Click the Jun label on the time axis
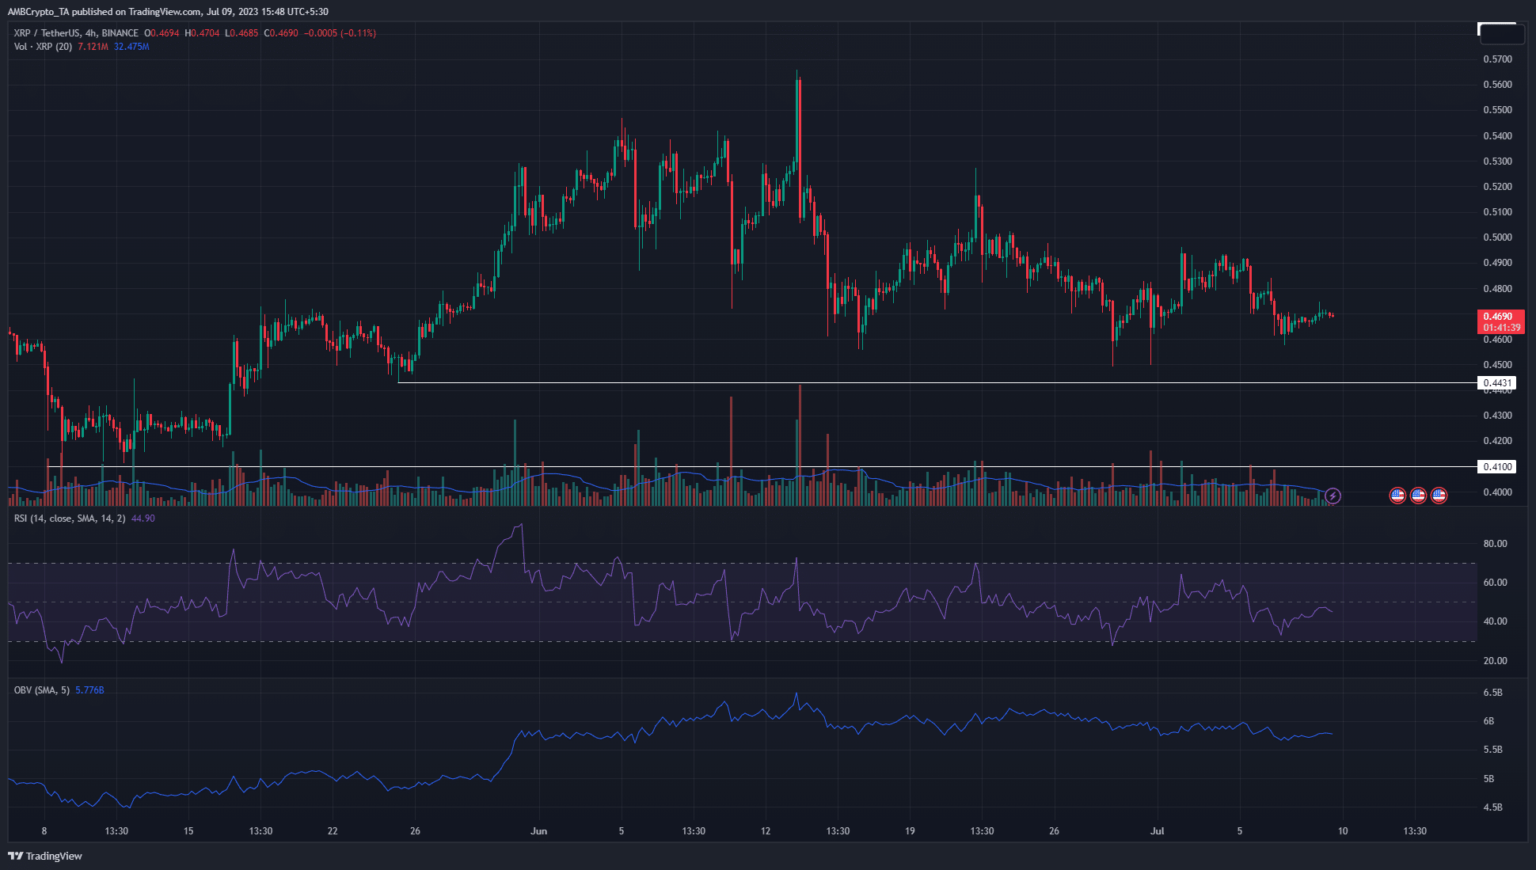Viewport: 1536px width, 870px height. tap(539, 831)
